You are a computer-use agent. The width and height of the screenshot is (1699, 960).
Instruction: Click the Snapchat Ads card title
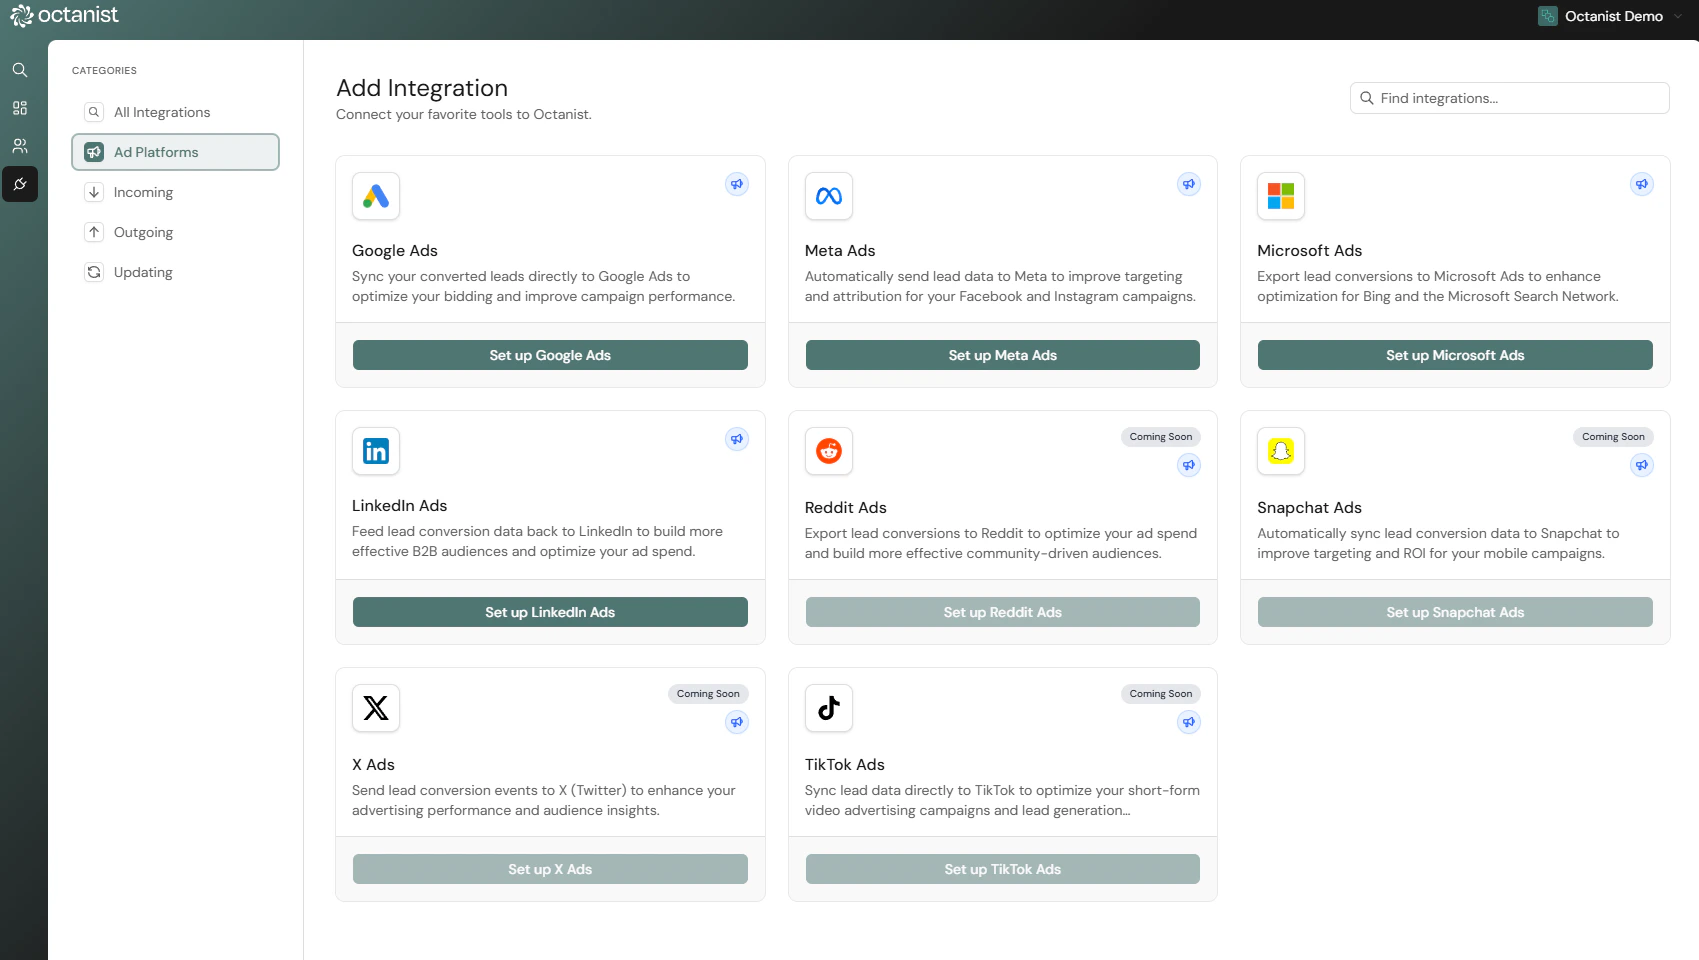tap(1309, 508)
